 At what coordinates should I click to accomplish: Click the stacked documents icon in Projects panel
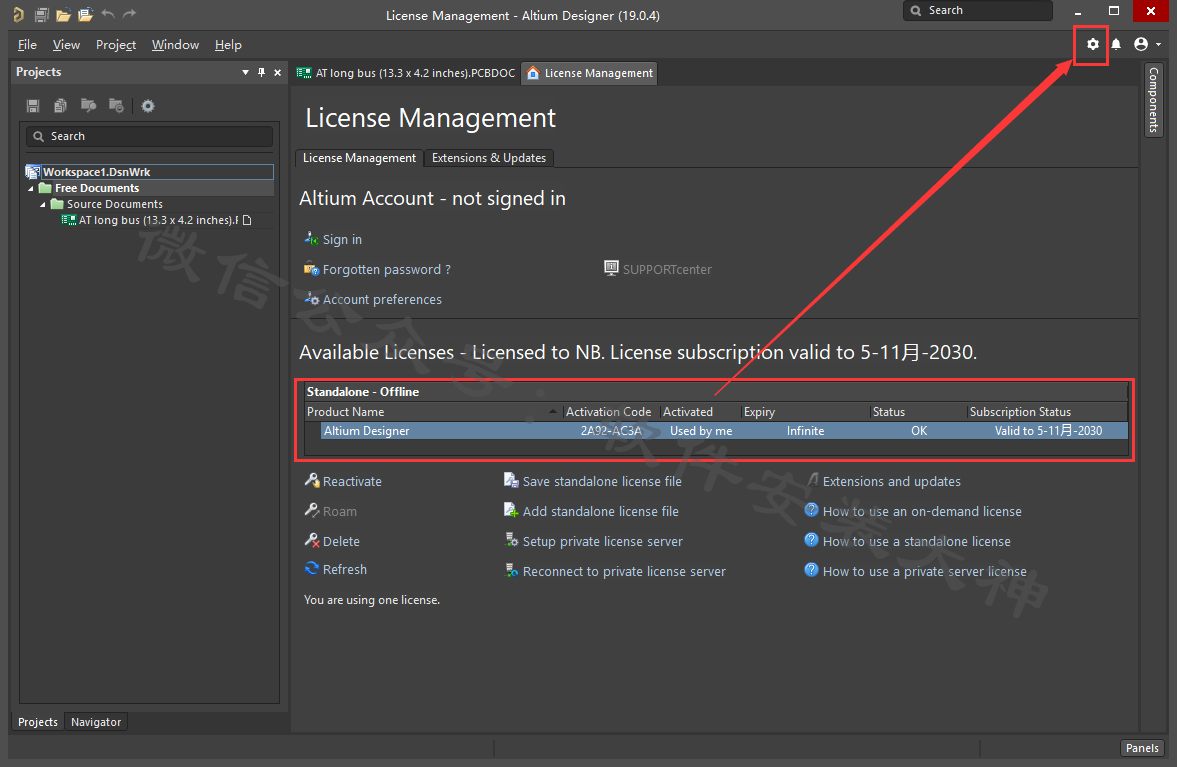61,106
